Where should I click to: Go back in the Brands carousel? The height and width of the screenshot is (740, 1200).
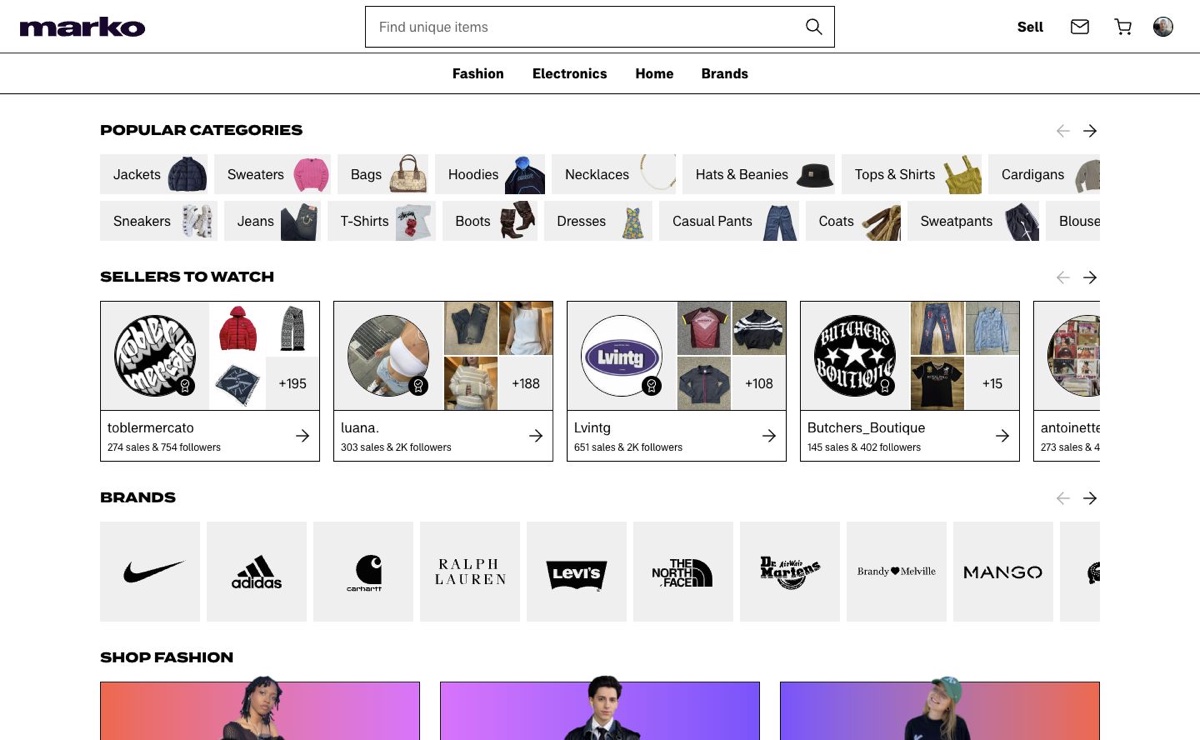point(1063,498)
